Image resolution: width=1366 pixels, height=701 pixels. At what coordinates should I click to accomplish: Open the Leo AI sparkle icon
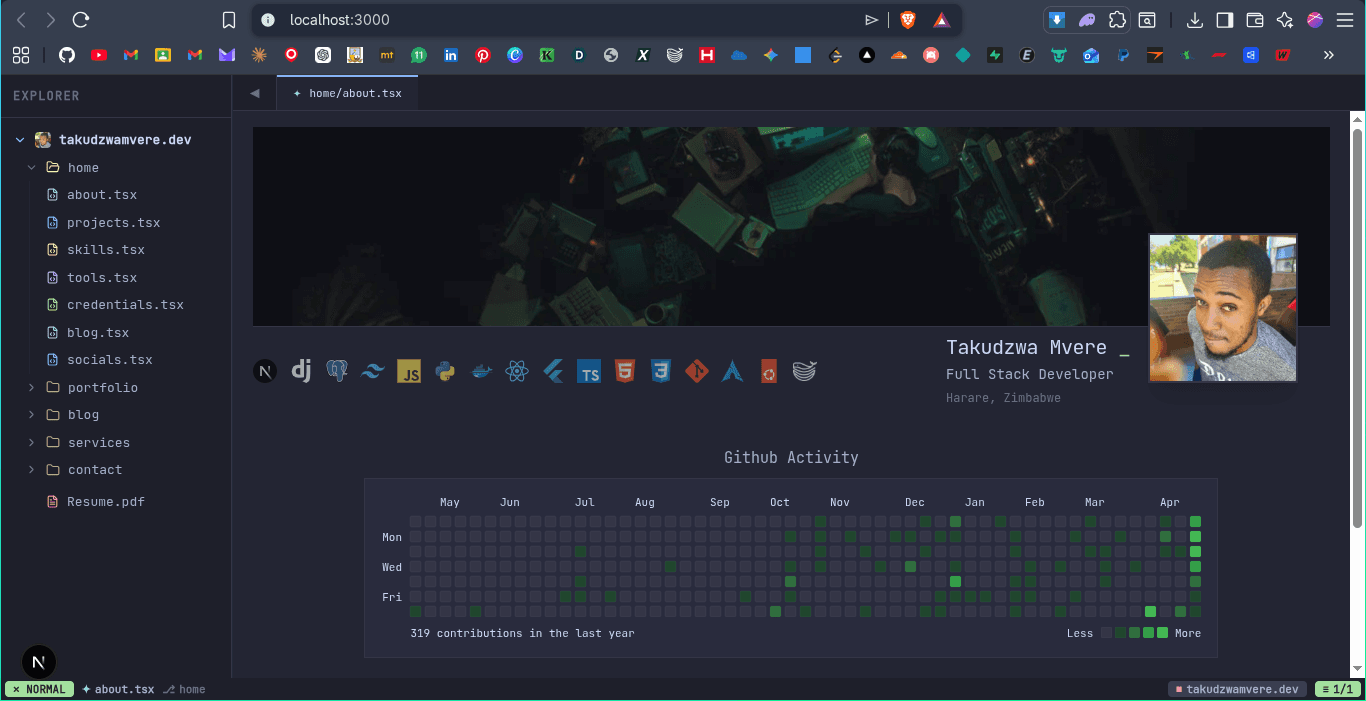pos(1285,20)
